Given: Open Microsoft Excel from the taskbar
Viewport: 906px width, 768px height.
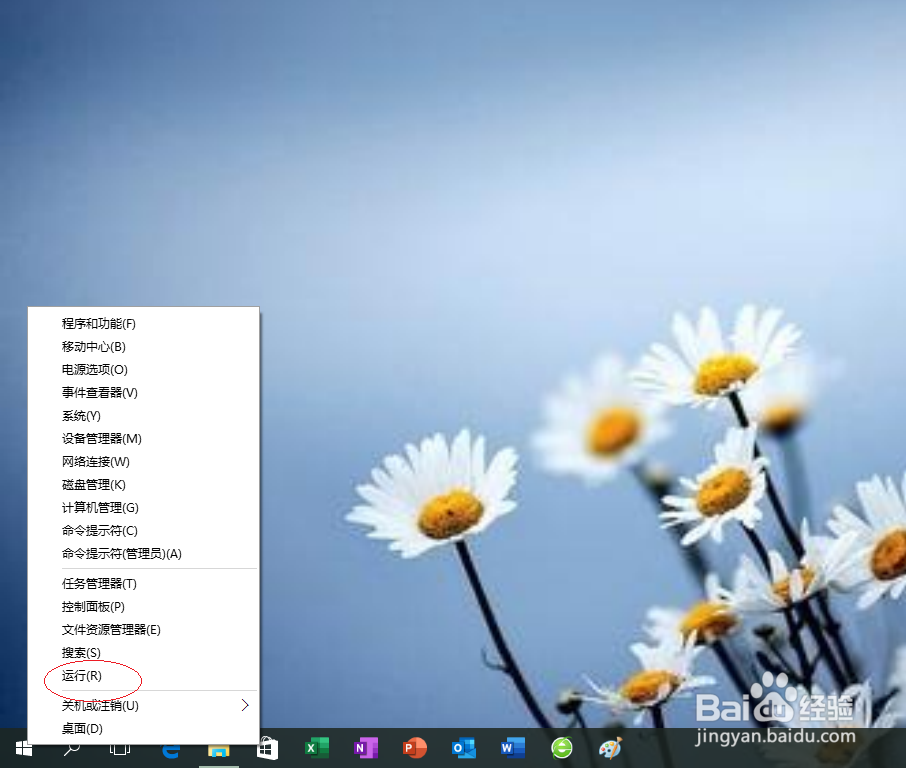Looking at the screenshot, I should (x=316, y=747).
